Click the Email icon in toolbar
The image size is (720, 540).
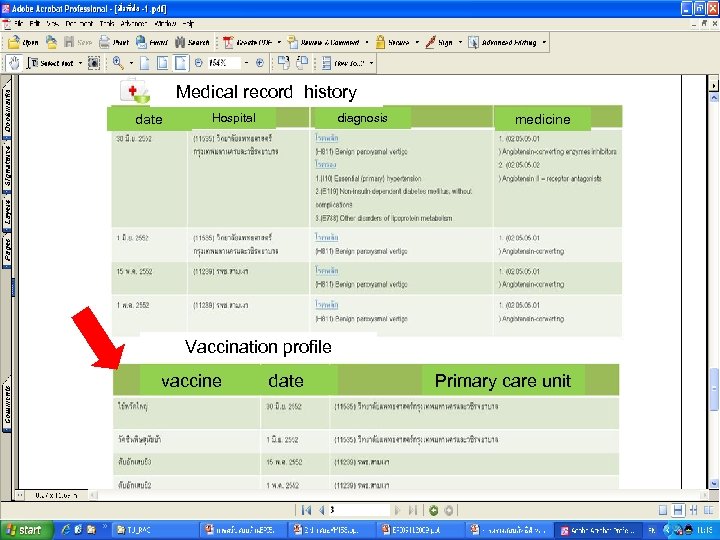pos(141,42)
